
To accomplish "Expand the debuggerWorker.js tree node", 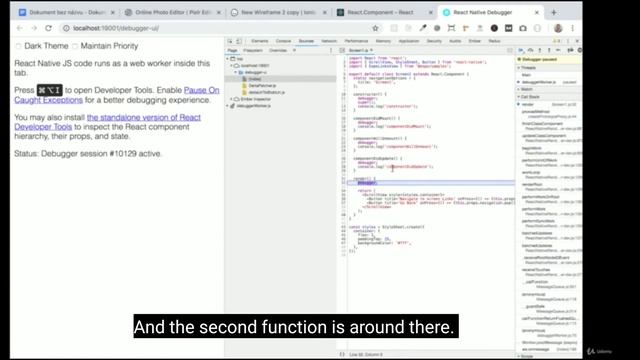I will [x=228, y=106].
